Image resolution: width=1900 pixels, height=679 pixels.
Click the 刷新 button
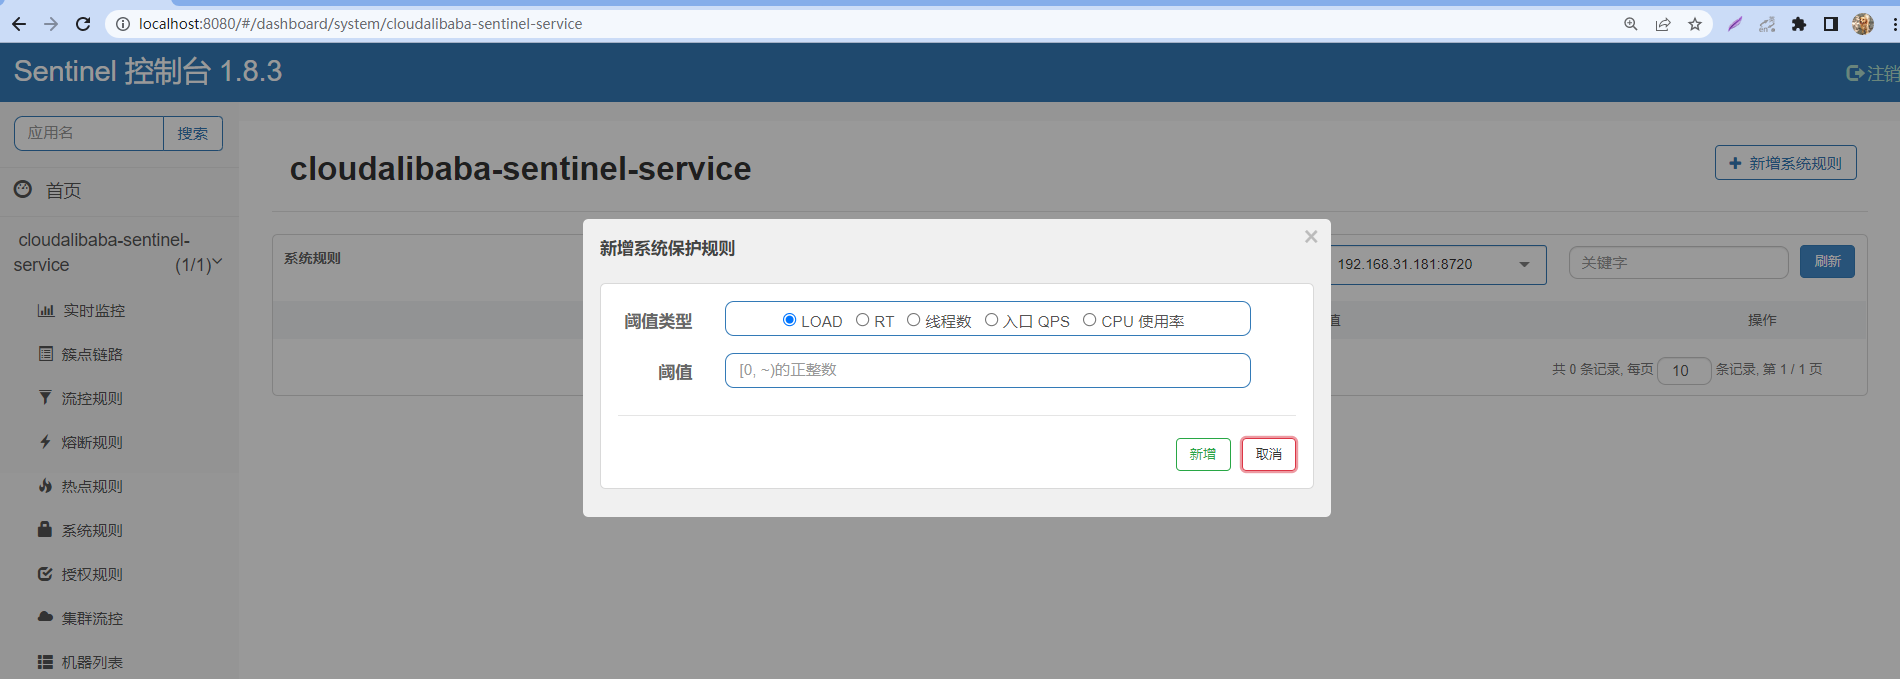pos(1827,262)
